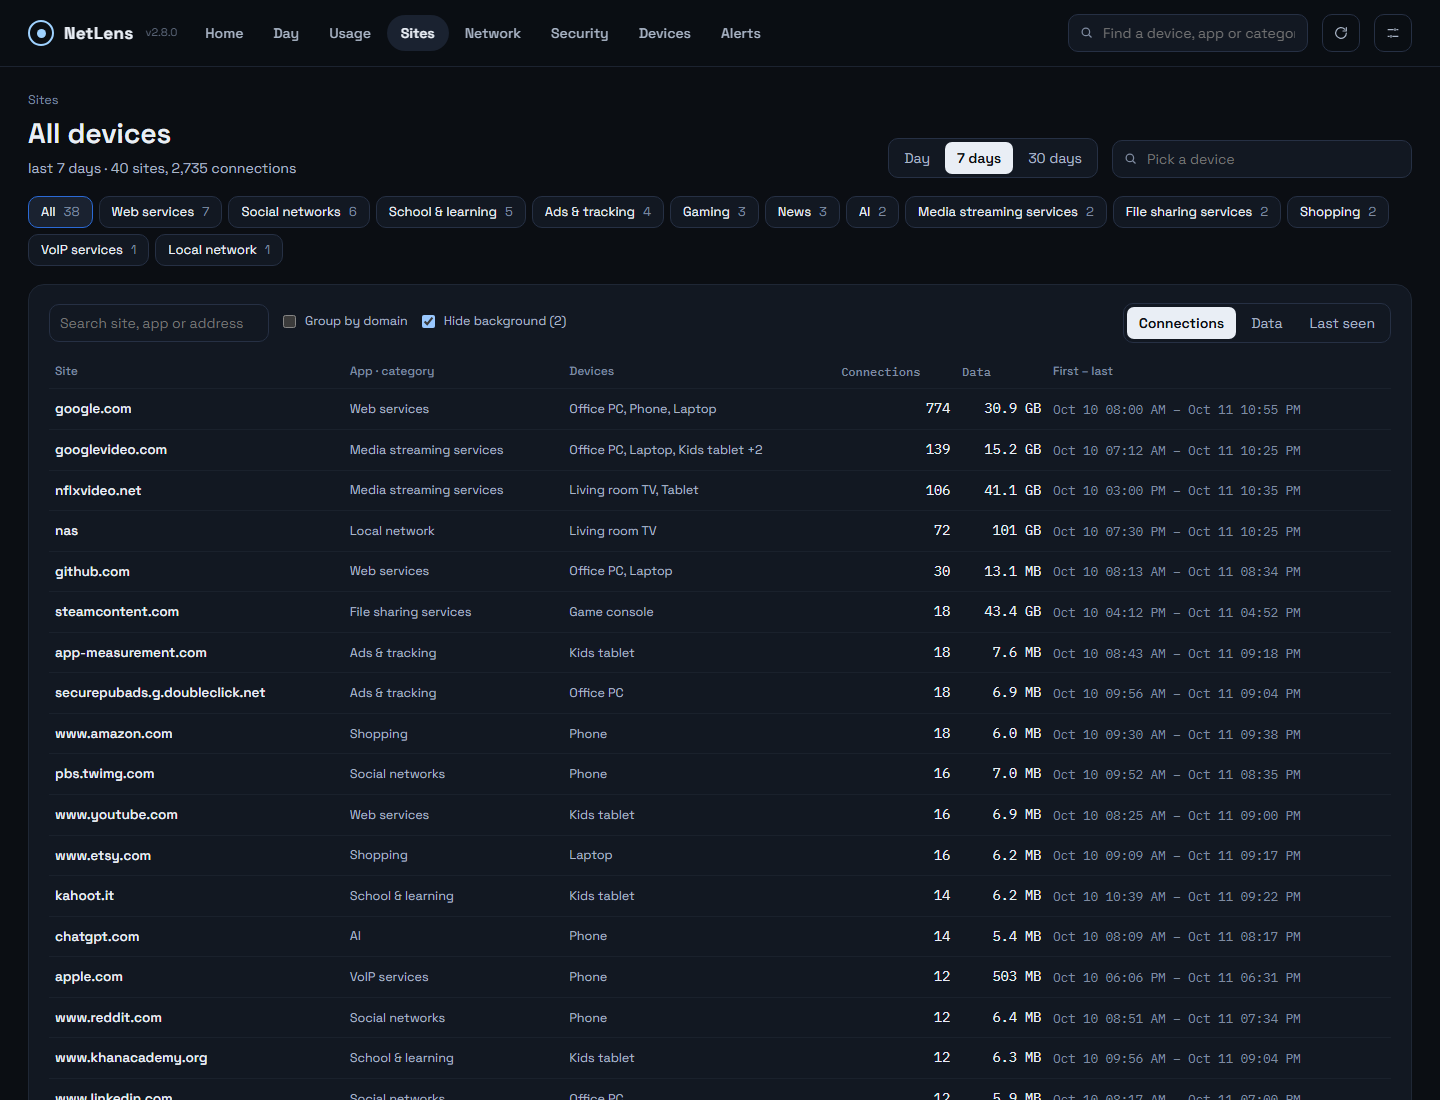Filter by AI category chip

(873, 212)
